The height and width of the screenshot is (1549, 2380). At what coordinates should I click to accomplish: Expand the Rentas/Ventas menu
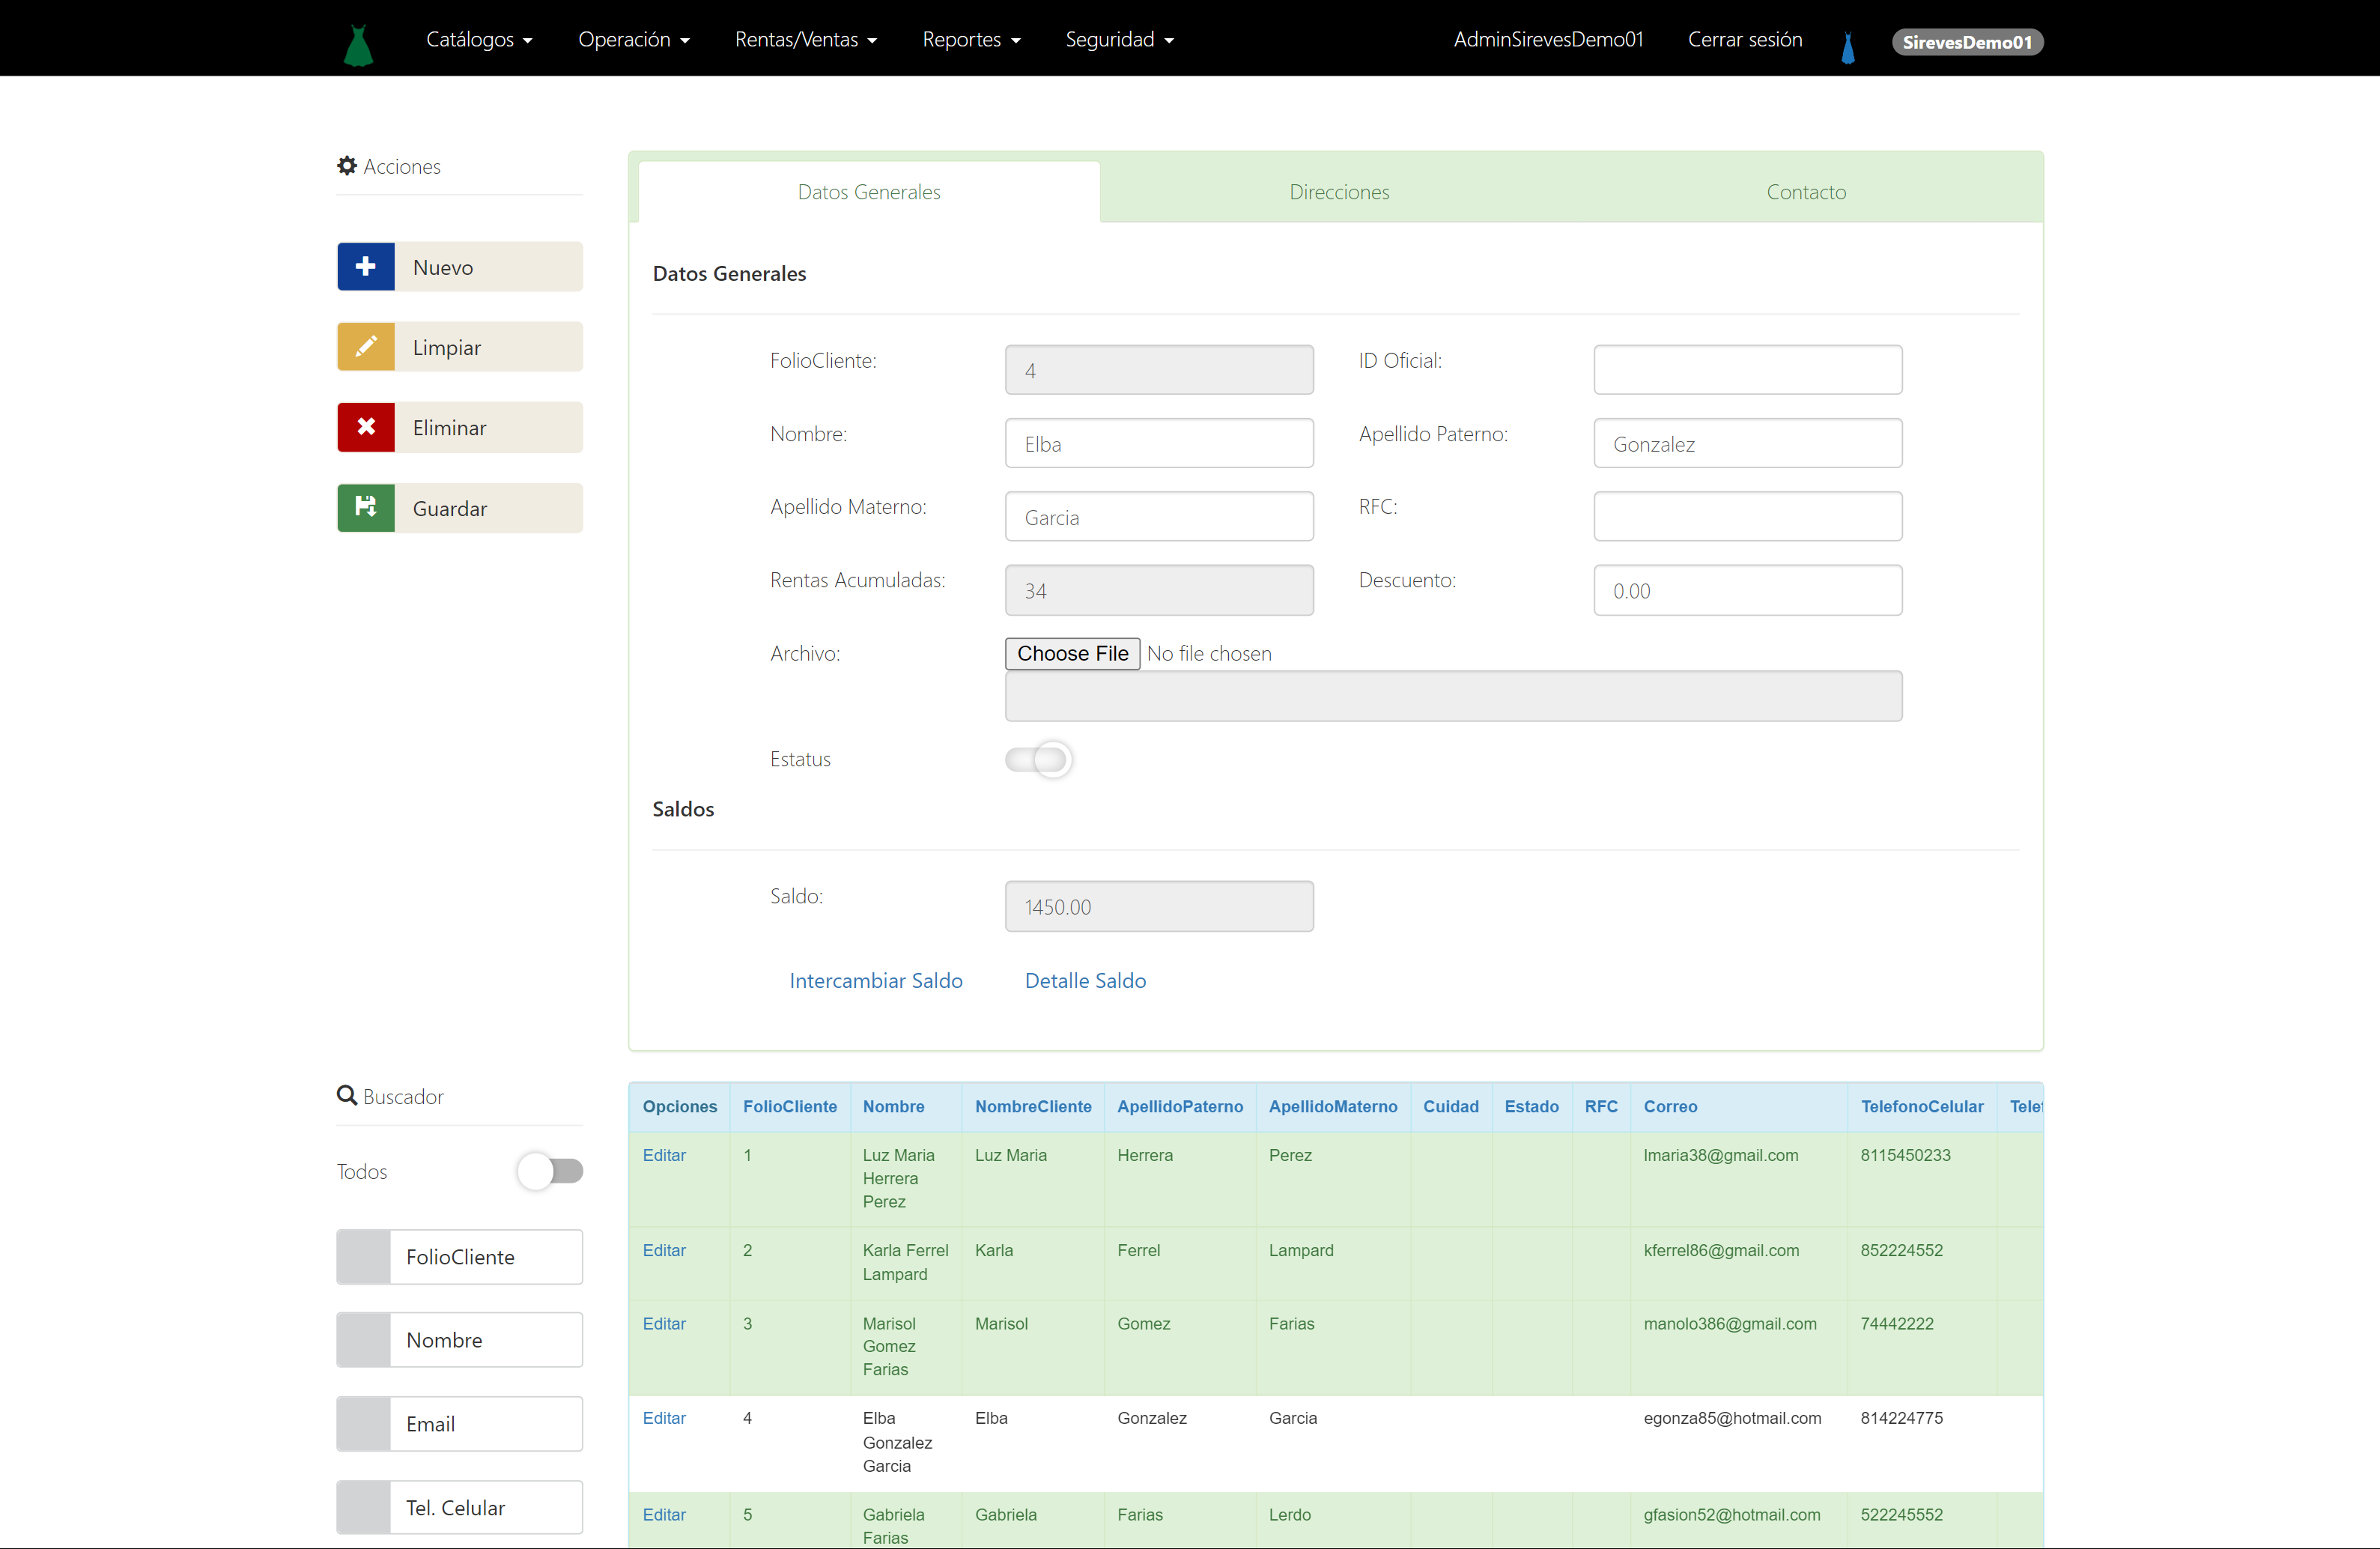[806, 39]
